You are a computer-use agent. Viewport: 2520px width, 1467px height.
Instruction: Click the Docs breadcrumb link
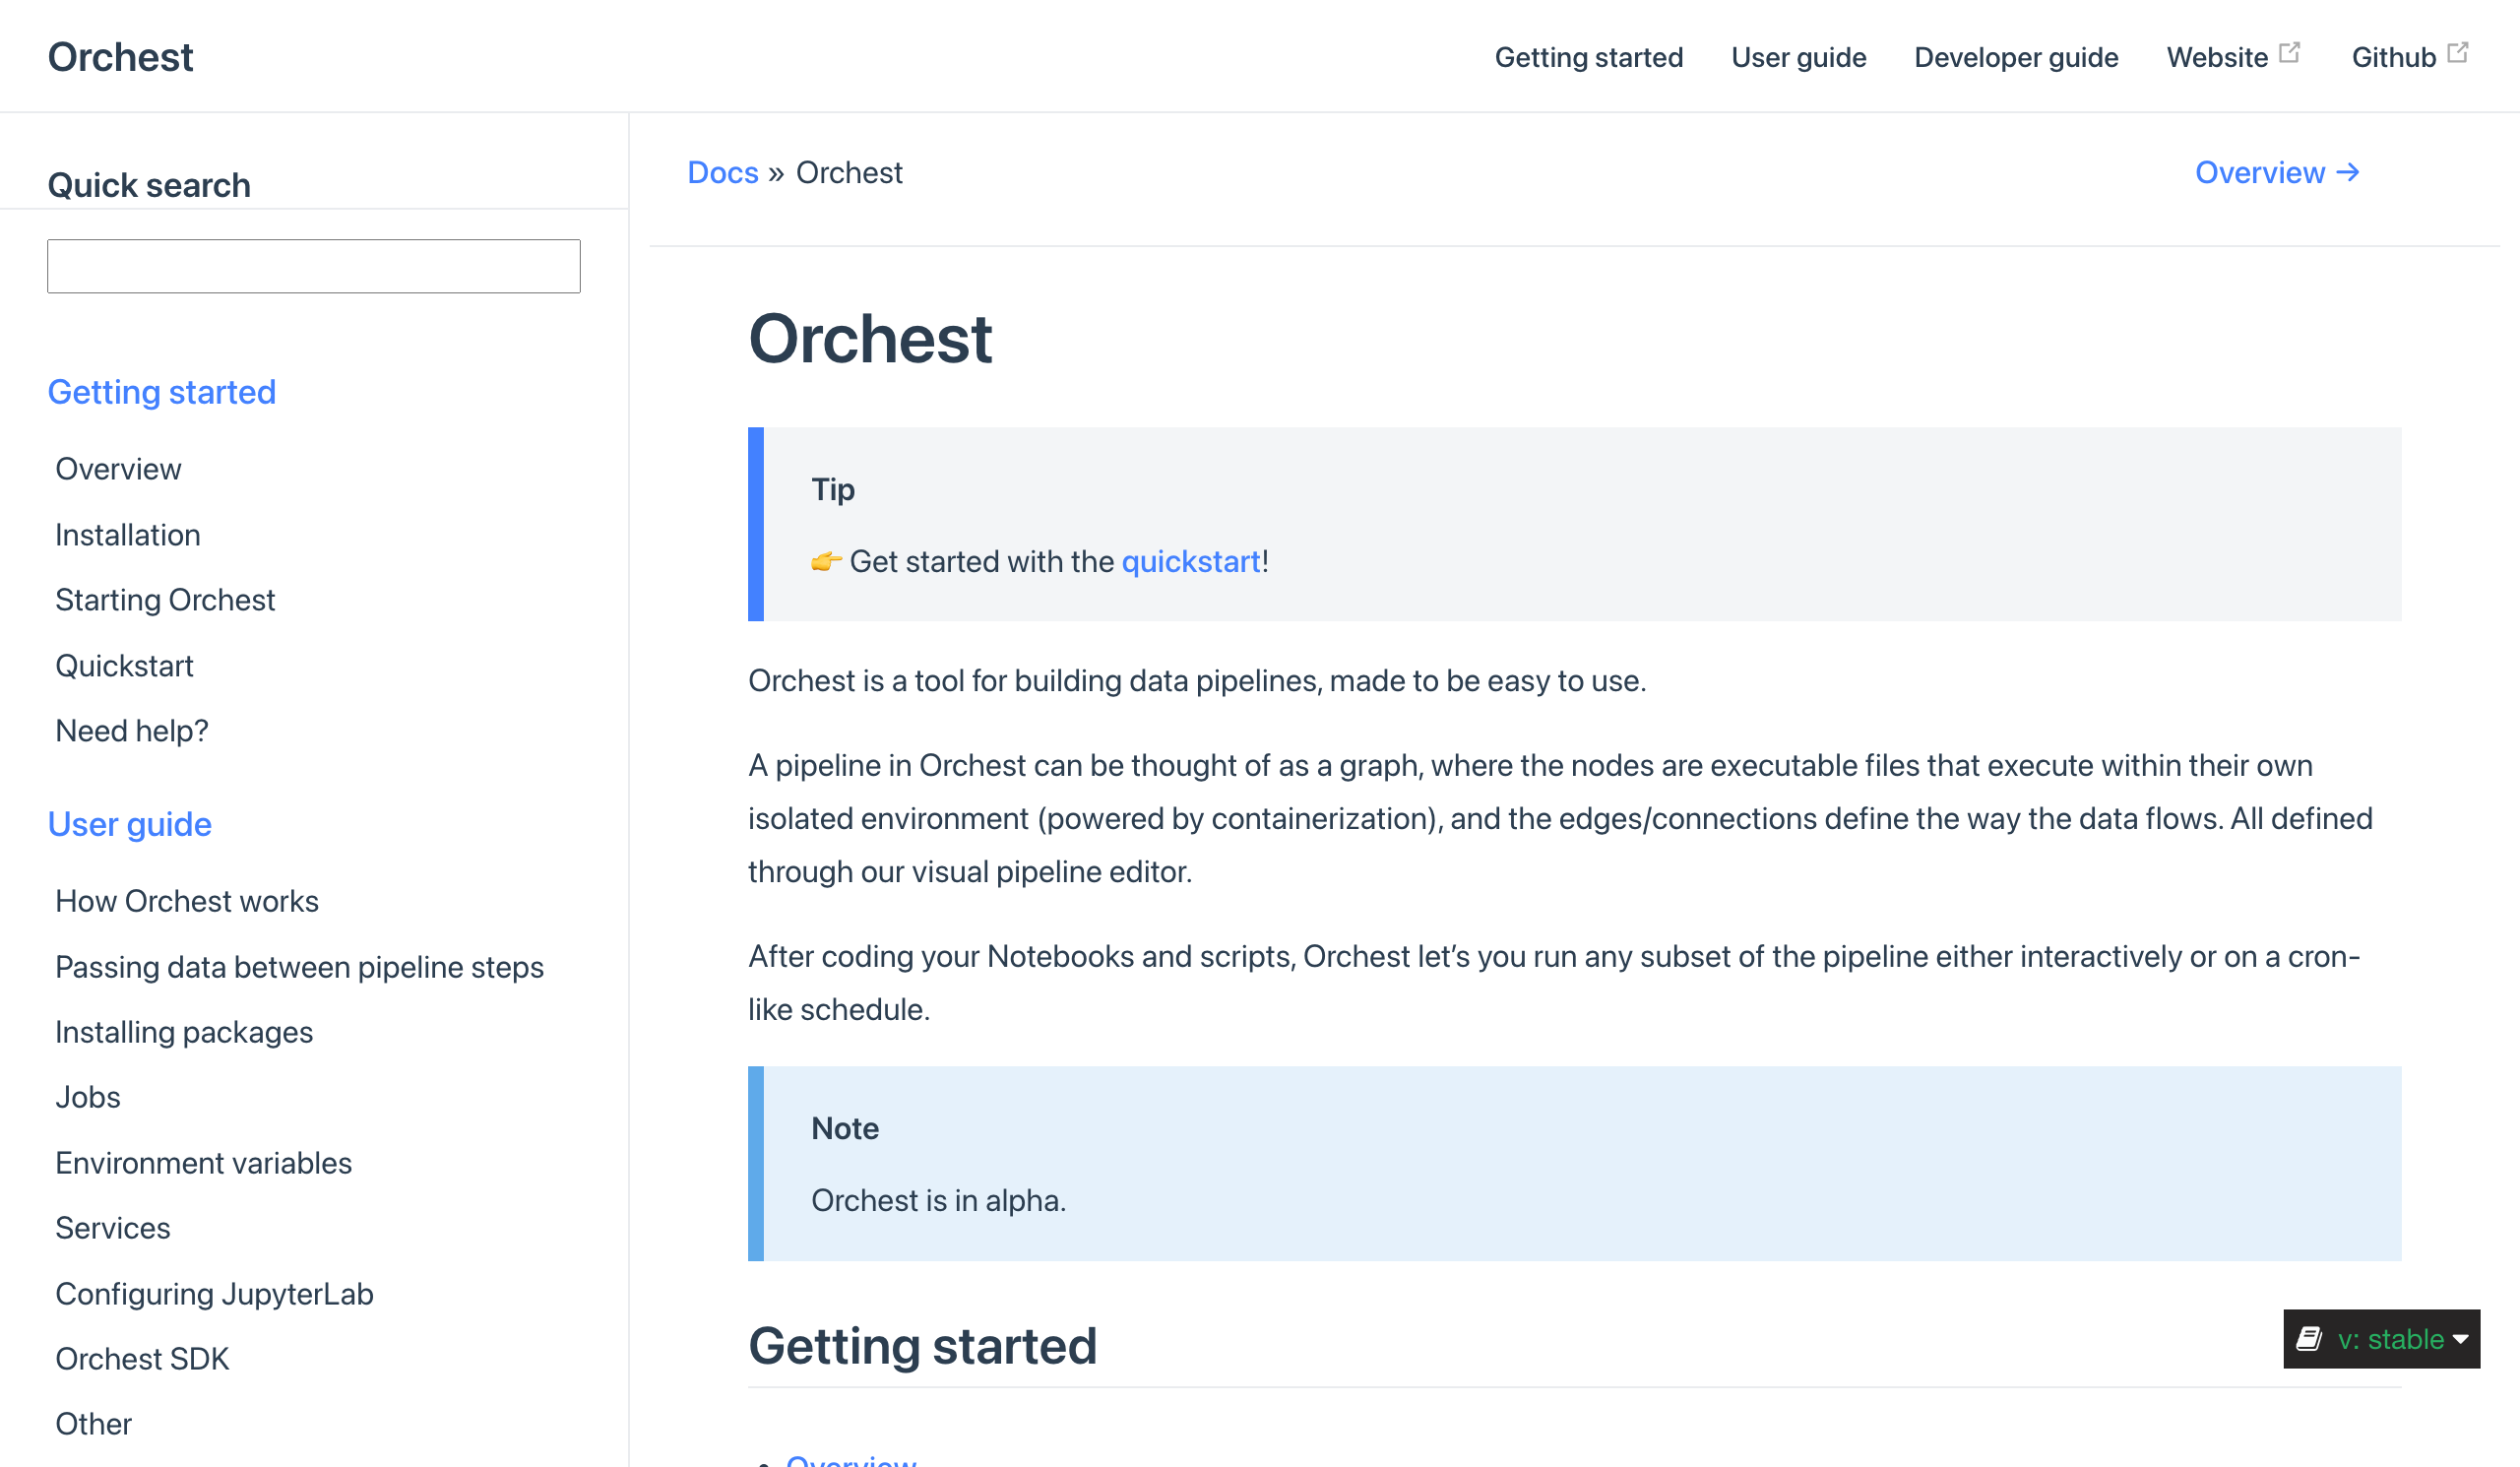722,173
